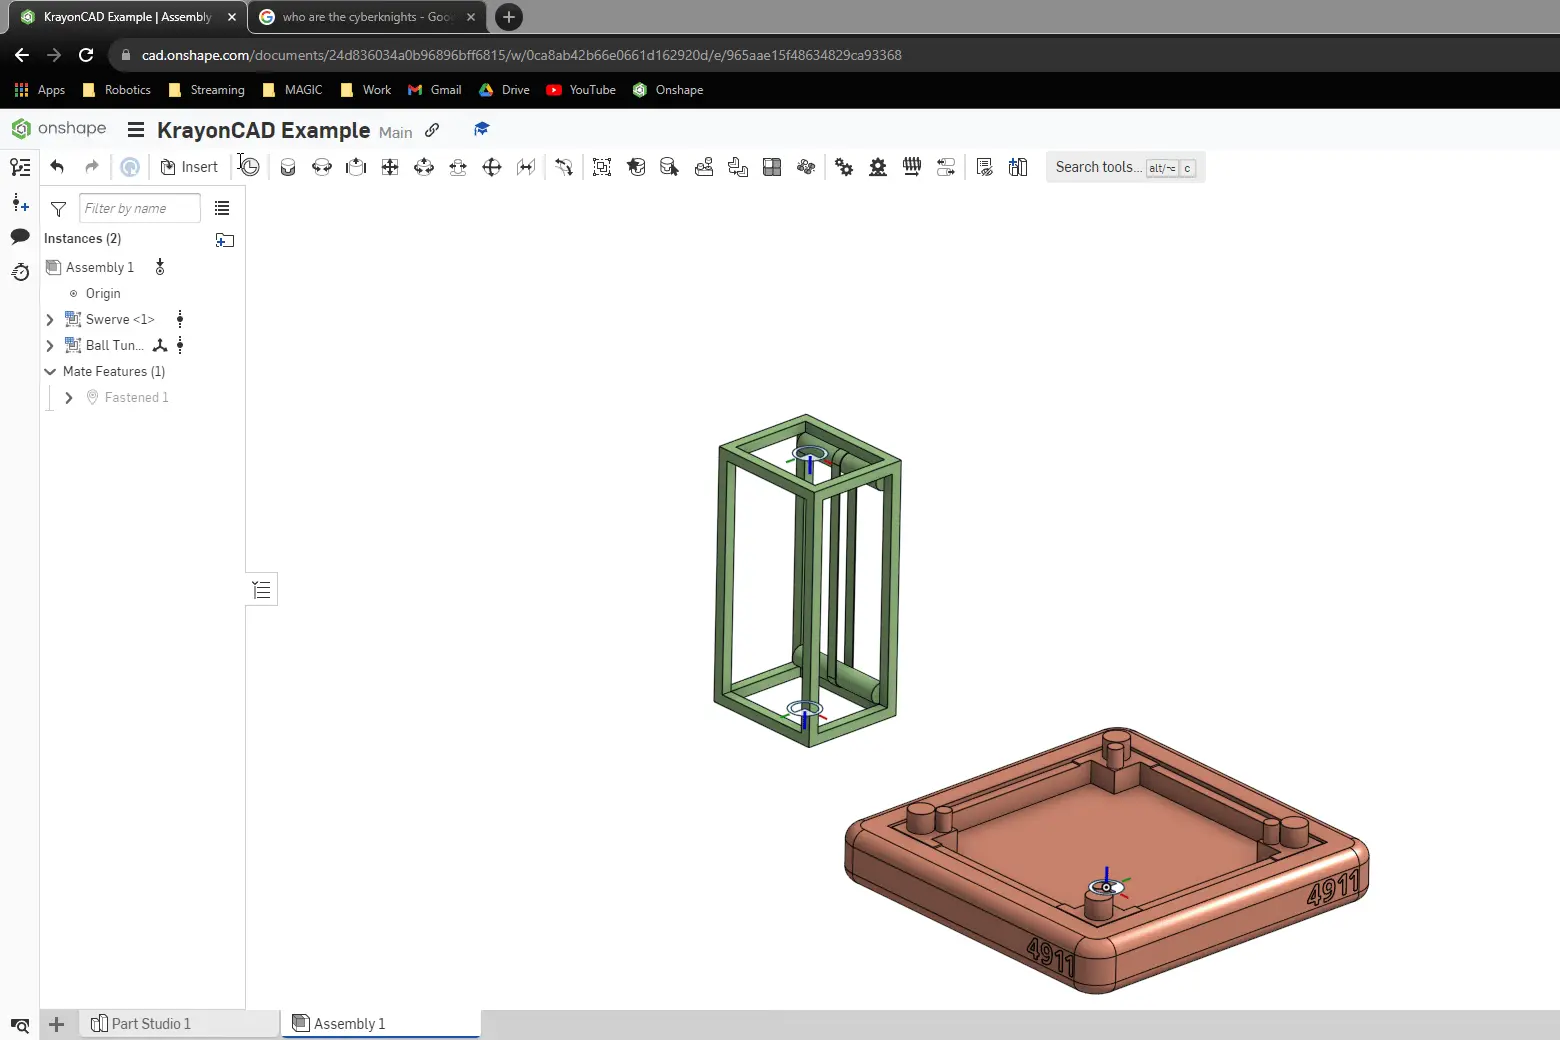This screenshot has height=1040, width=1560.
Task: Open the Insert parts dialog
Action: (x=189, y=166)
